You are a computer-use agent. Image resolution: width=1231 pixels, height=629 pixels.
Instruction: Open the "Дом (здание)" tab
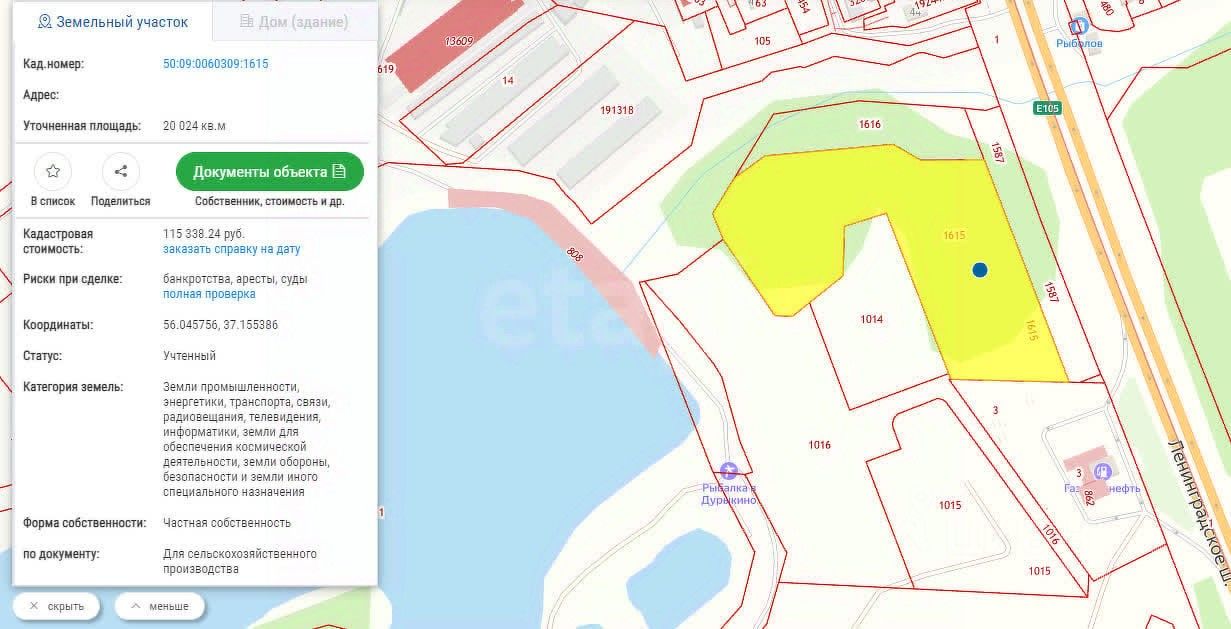coord(295,21)
